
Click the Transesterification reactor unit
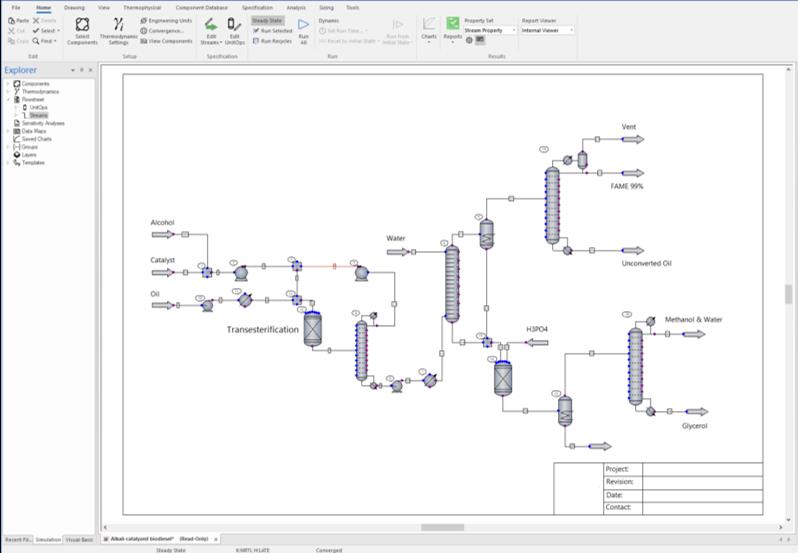click(312, 329)
